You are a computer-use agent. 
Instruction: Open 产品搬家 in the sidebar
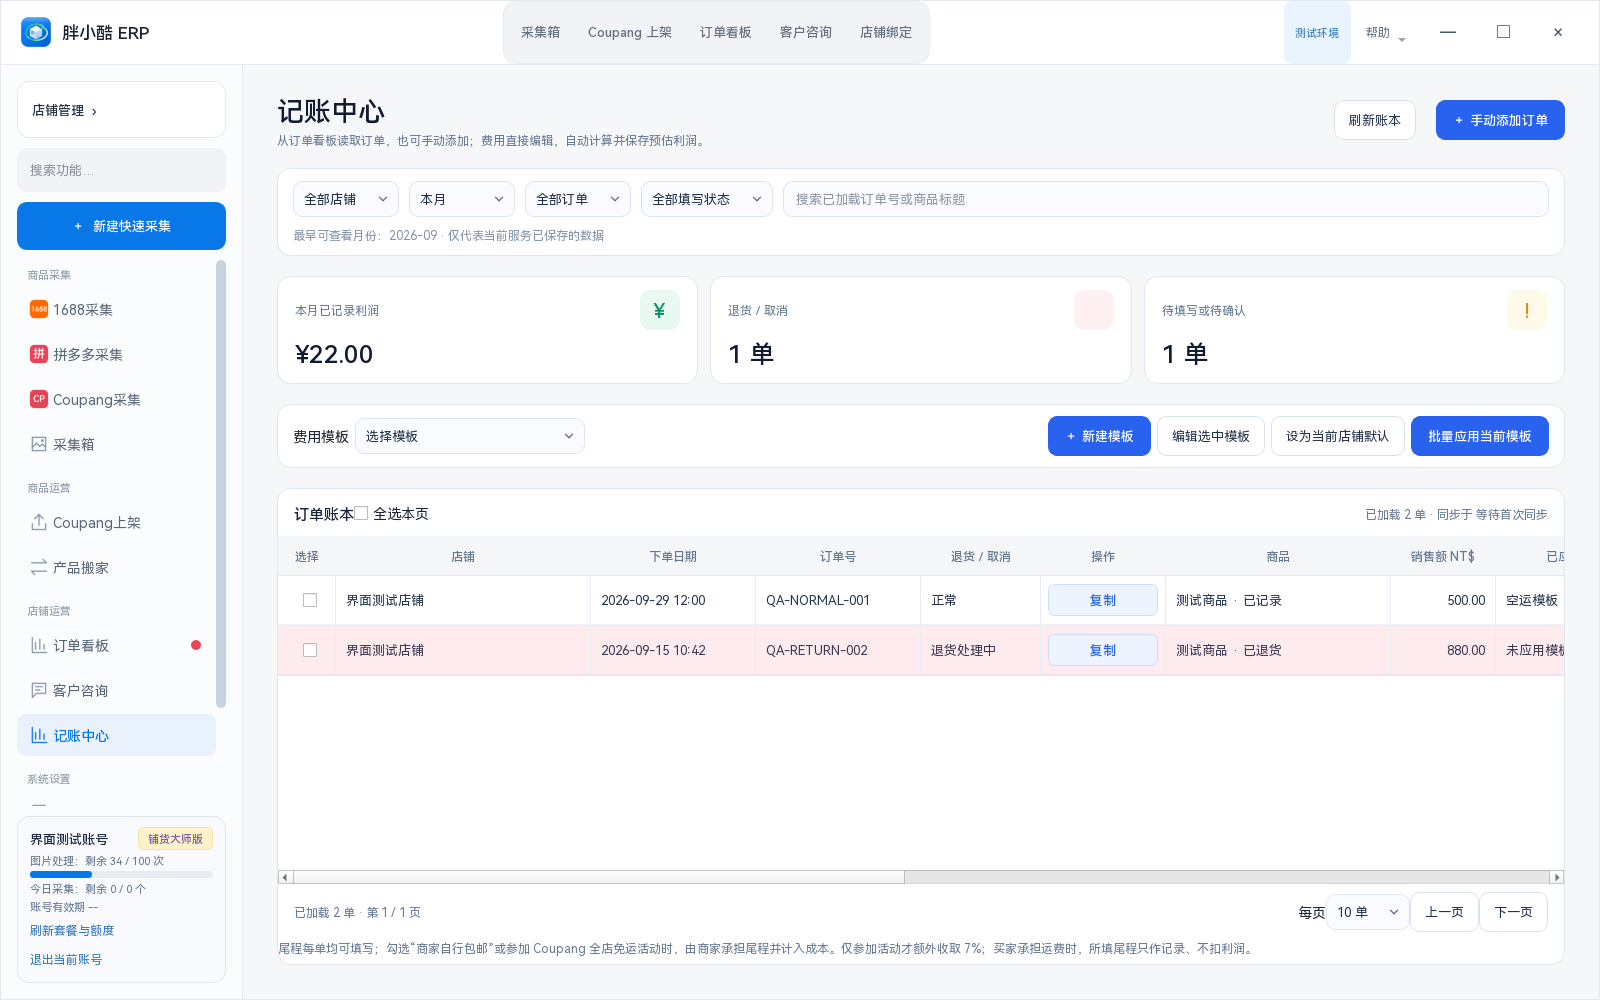coord(116,567)
